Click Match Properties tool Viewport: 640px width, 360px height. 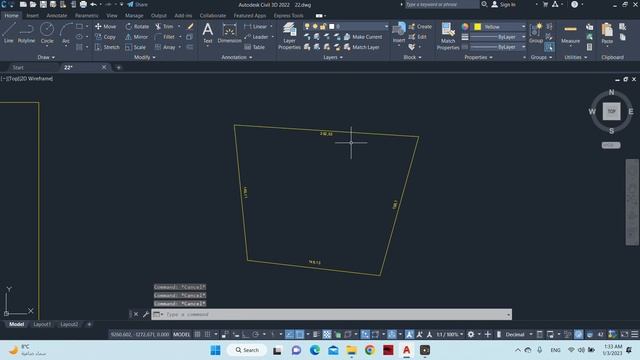(448, 36)
